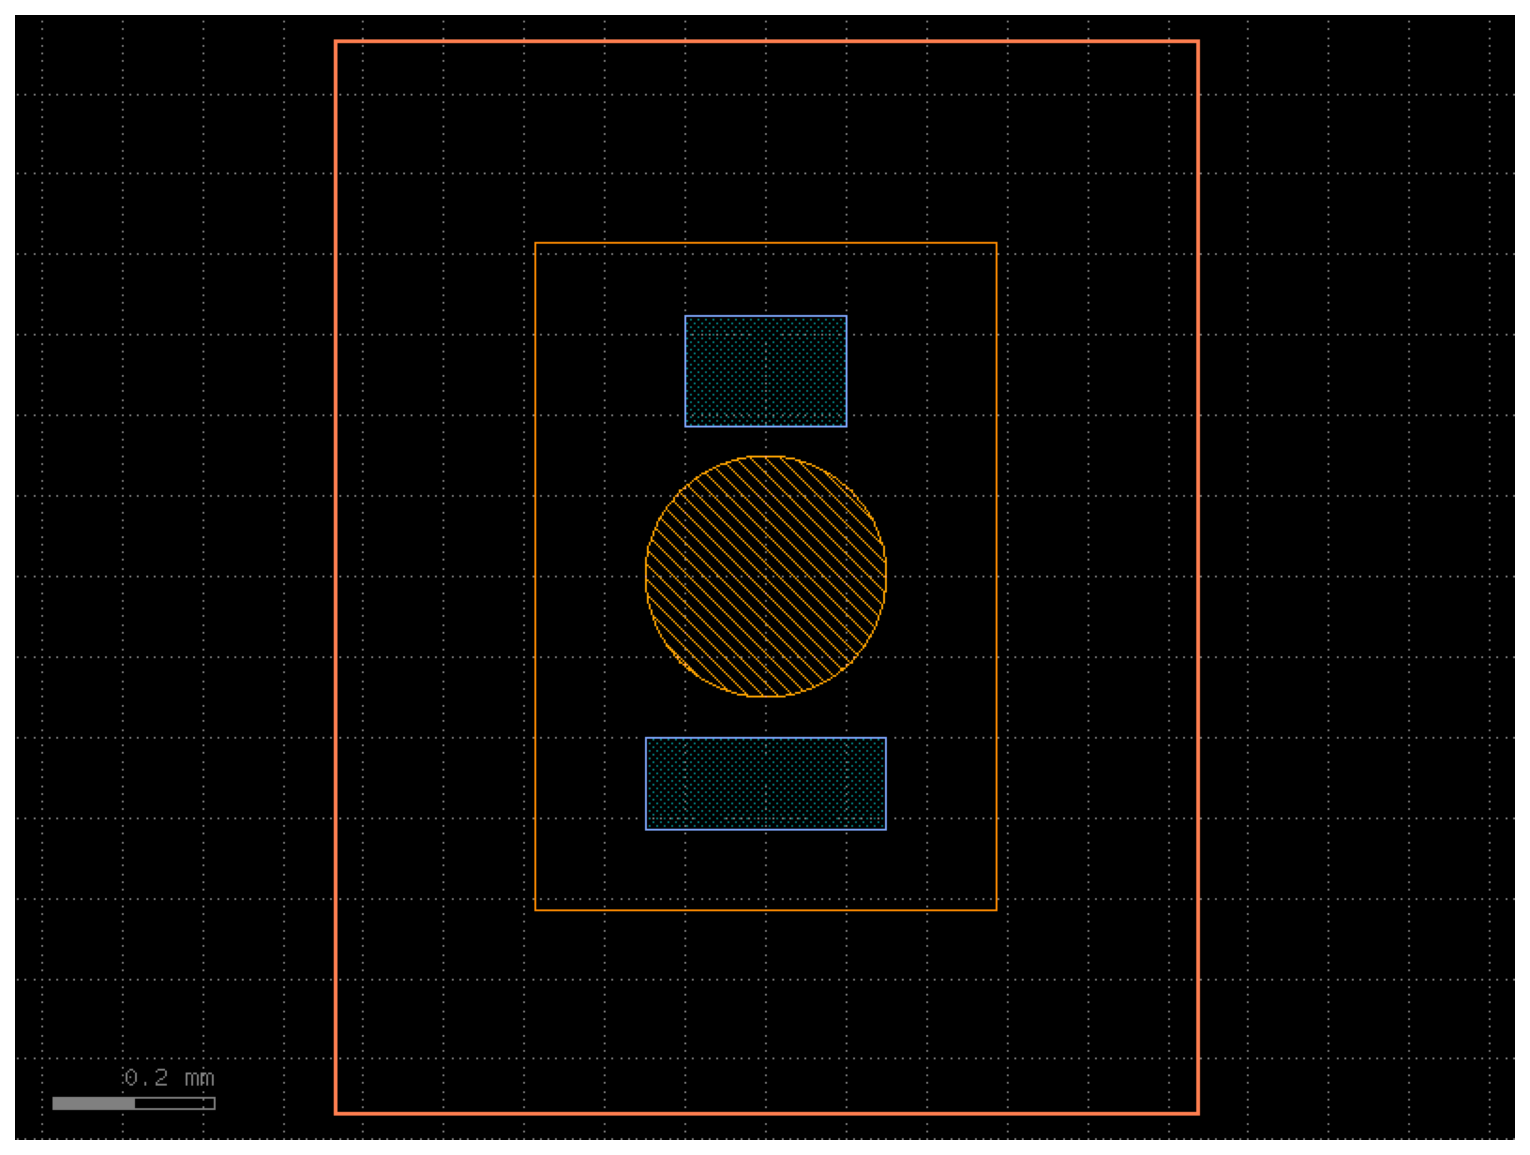
Task: Select the upper blue-outlined dotted rectangle
Action: pyautogui.click(x=766, y=371)
